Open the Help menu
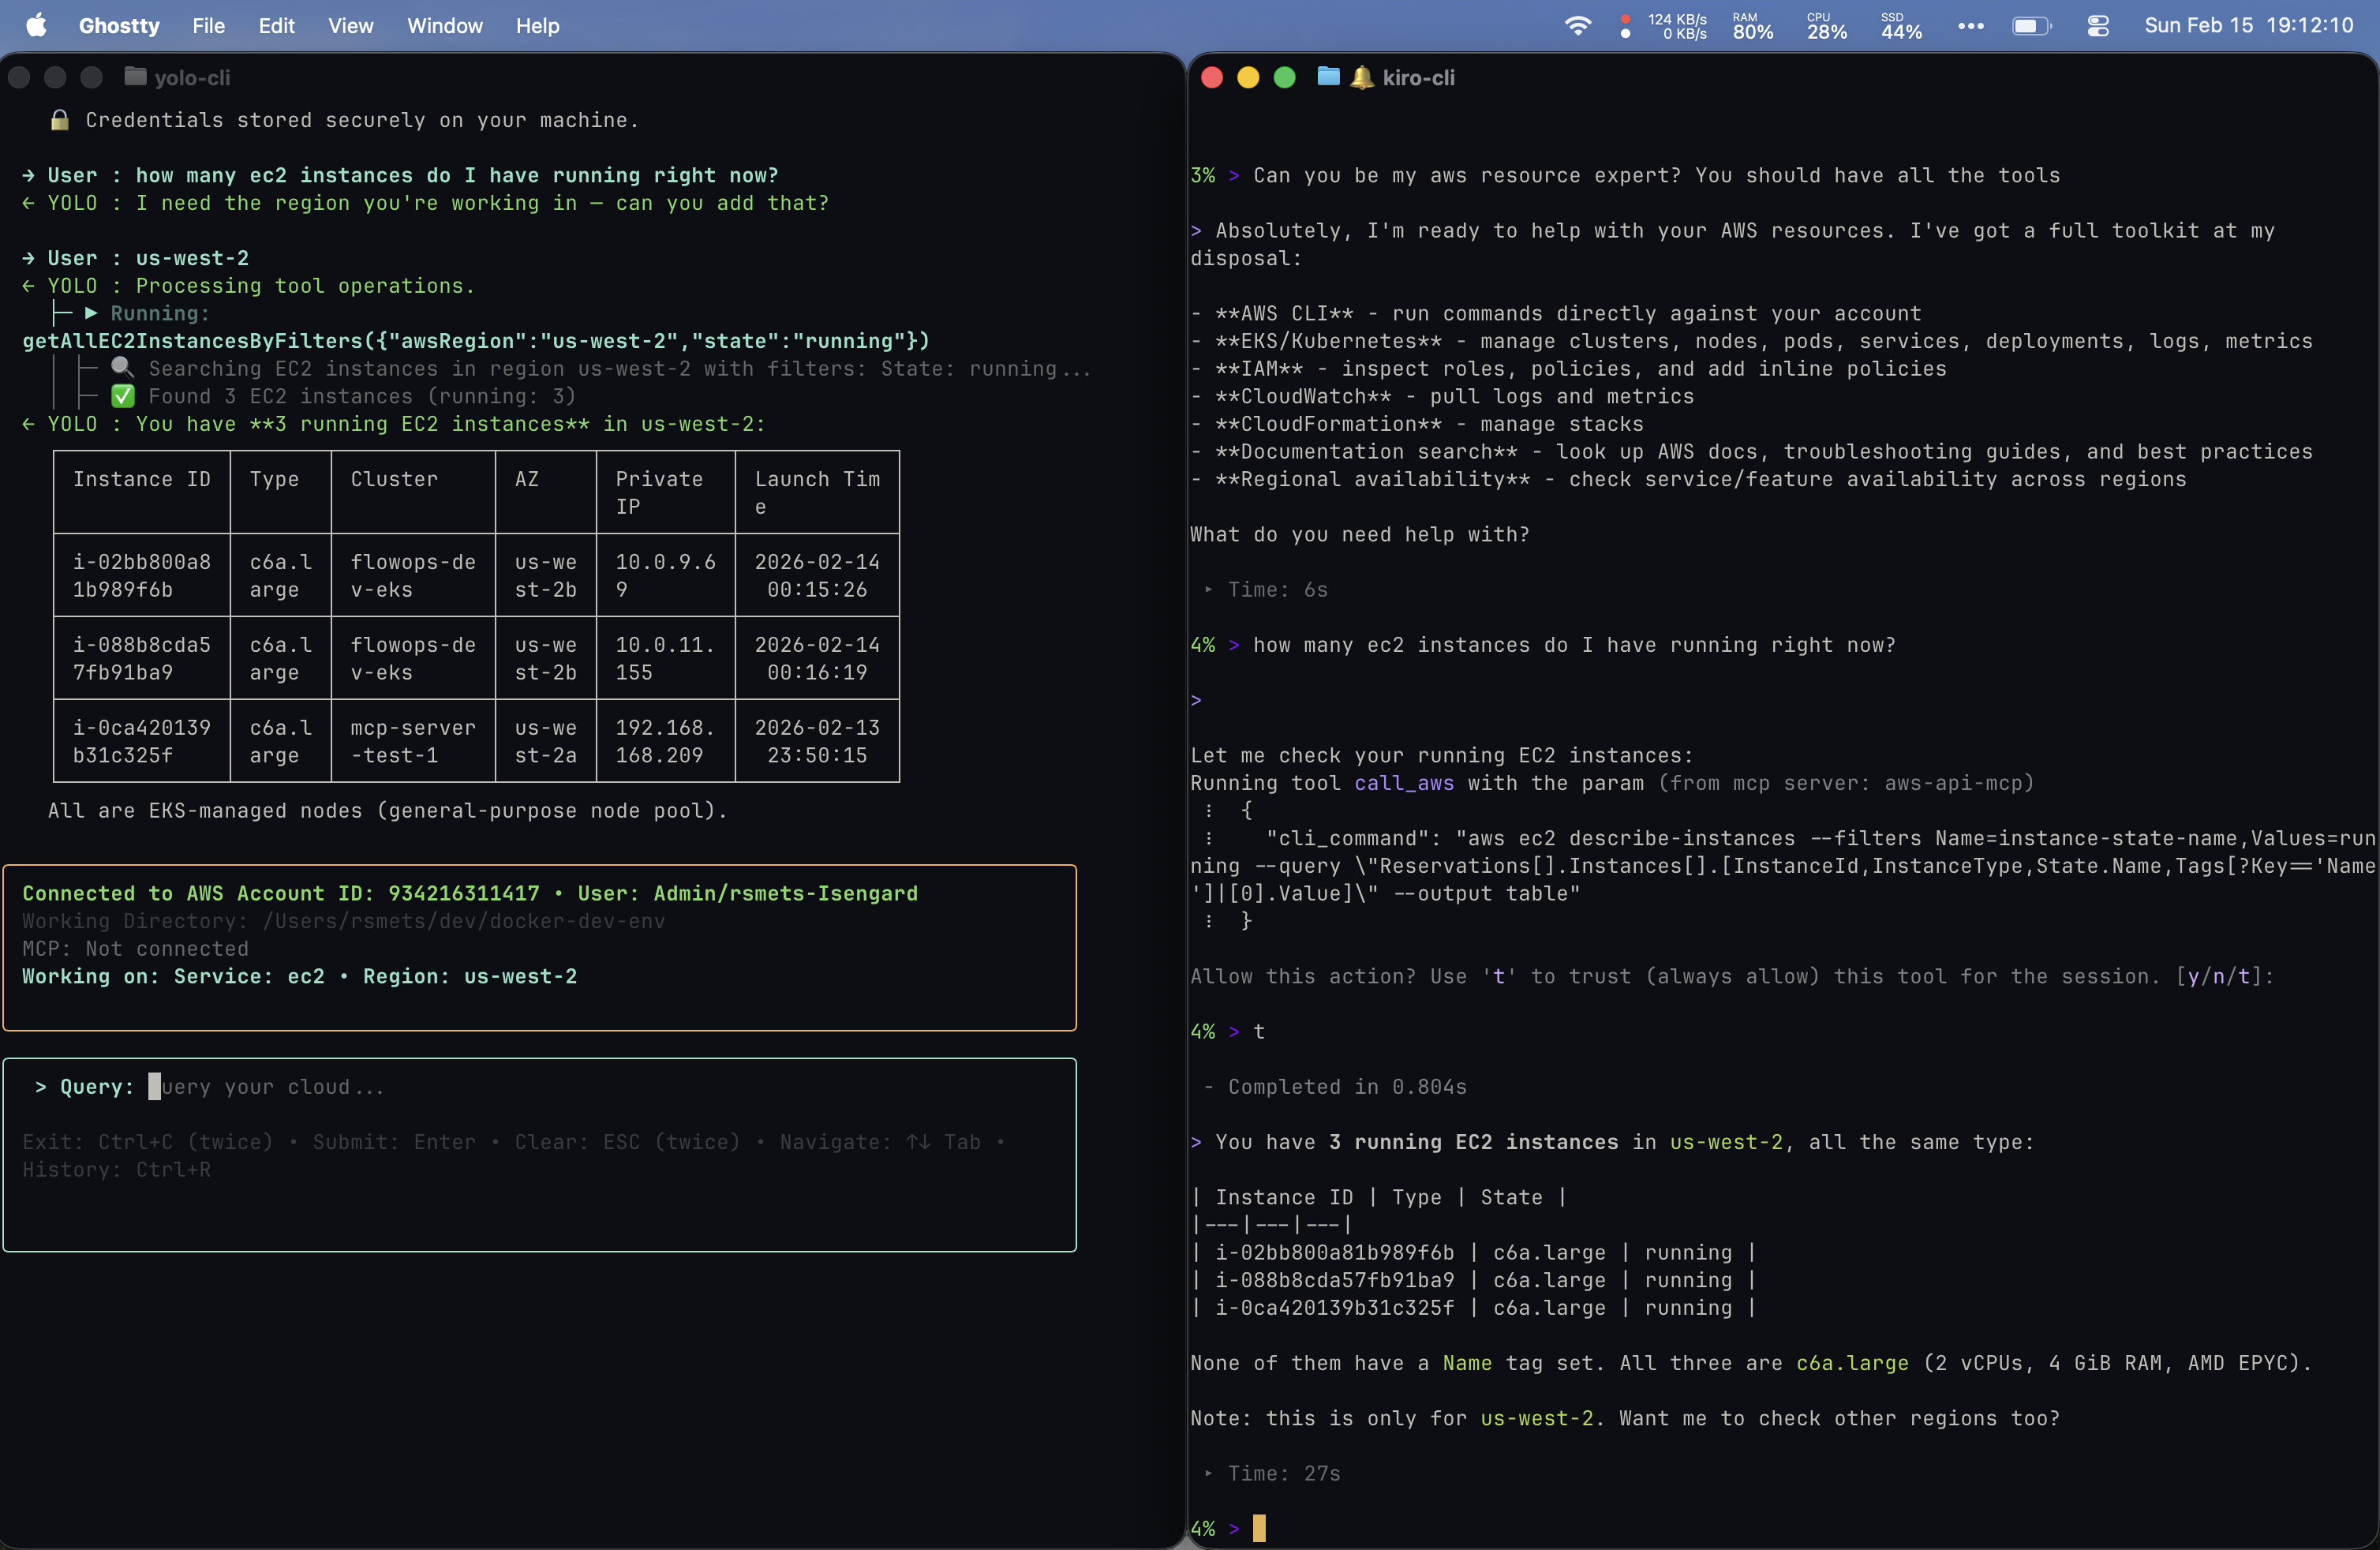Image resolution: width=2380 pixels, height=1550 pixels. [x=537, y=25]
